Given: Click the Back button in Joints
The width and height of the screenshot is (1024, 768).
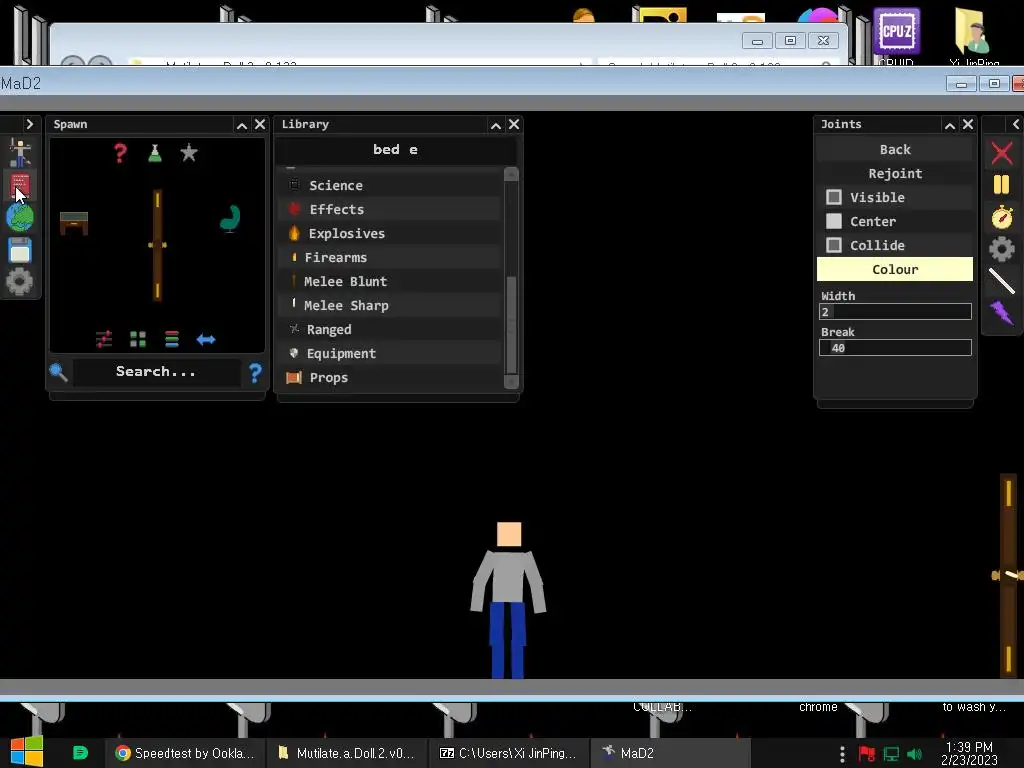Looking at the screenshot, I should (895, 150).
